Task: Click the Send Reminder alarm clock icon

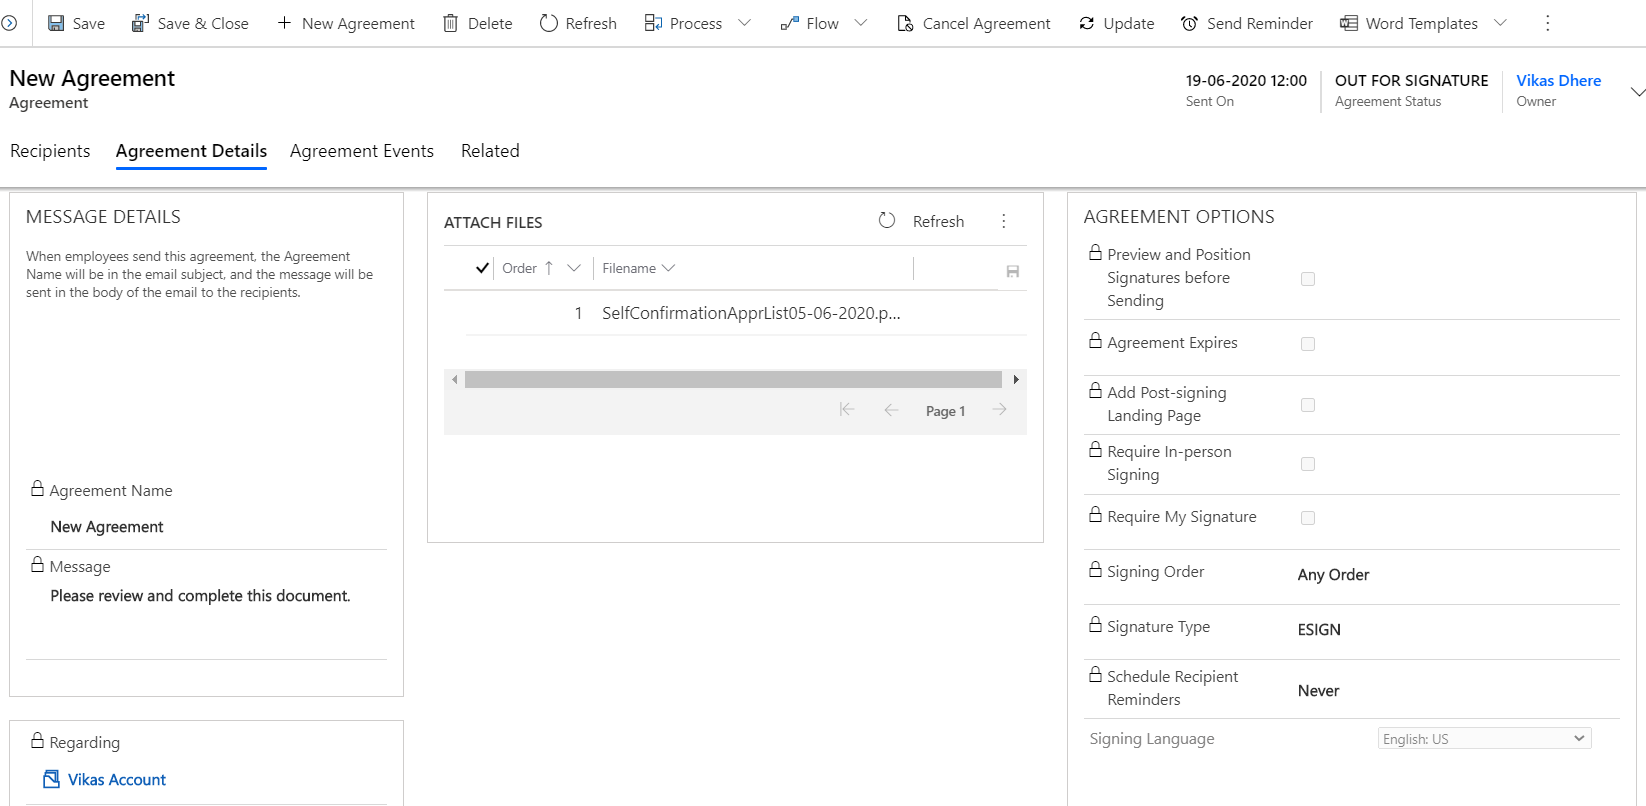Action: pyautogui.click(x=1189, y=23)
